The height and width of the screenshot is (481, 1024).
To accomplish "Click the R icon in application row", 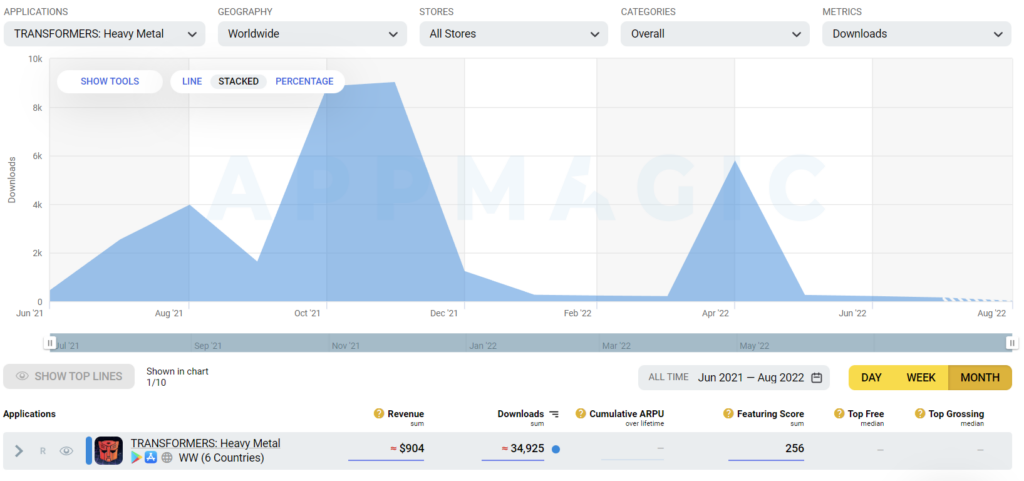I will click(42, 450).
